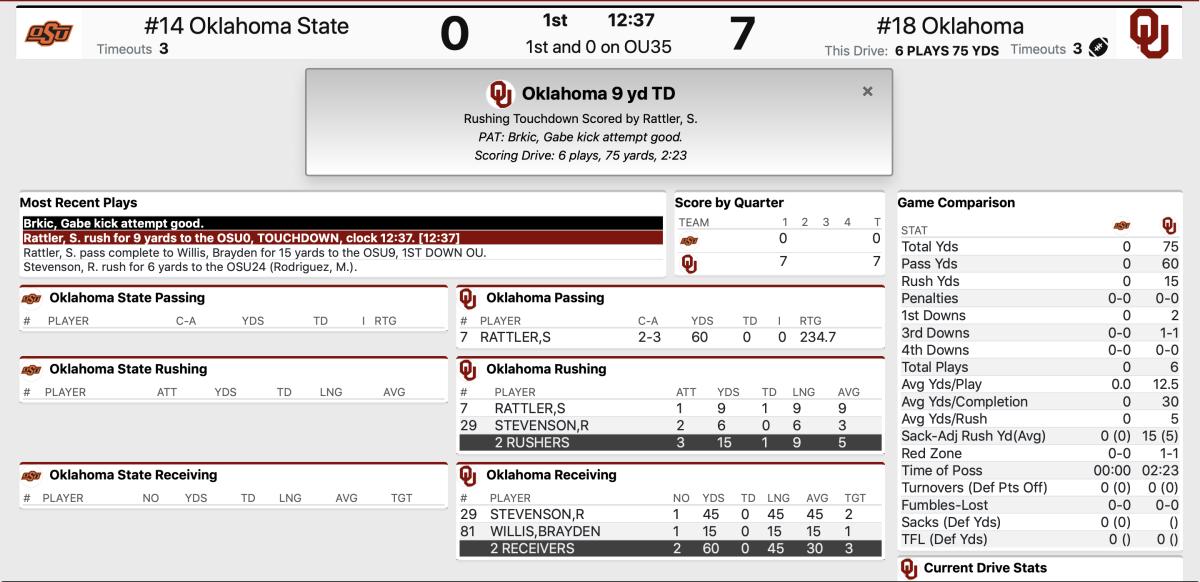Click the Oklahoma Passing panel title

click(545, 297)
